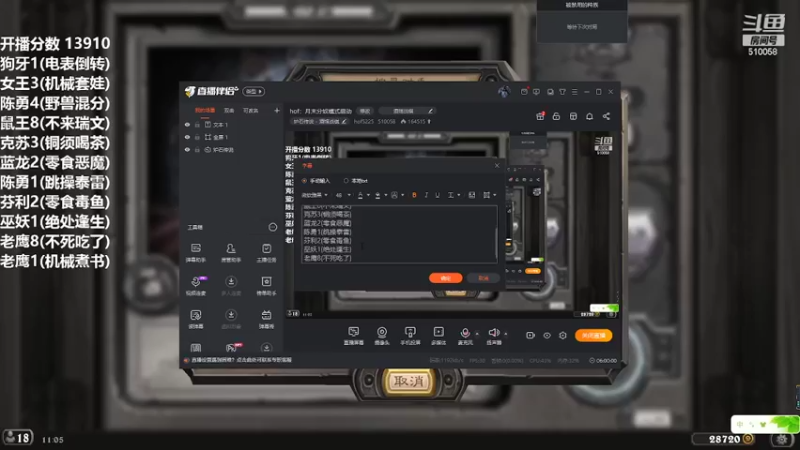
Task: Switch to the 我的场景 tab
Action: [205, 110]
